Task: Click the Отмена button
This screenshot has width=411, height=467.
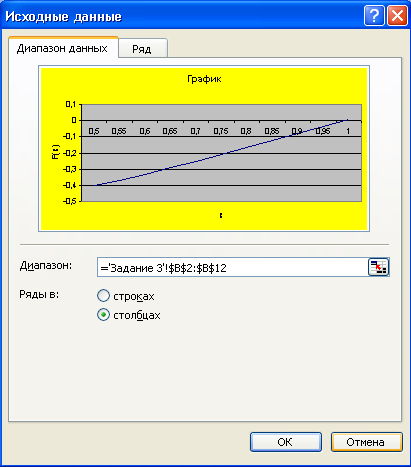Action: [367, 442]
